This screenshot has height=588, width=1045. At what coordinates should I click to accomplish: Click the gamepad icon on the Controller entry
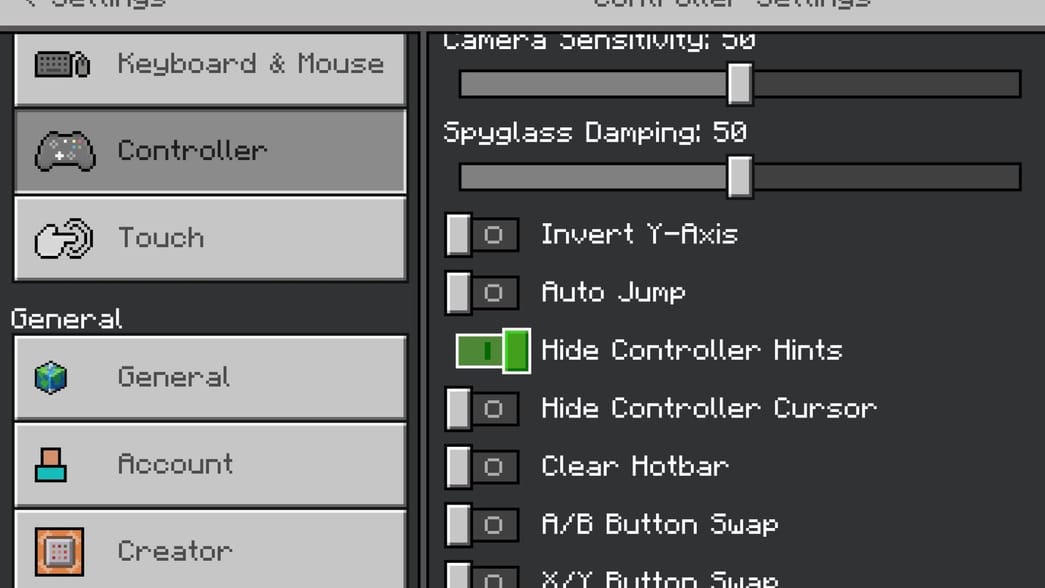pos(63,151)
